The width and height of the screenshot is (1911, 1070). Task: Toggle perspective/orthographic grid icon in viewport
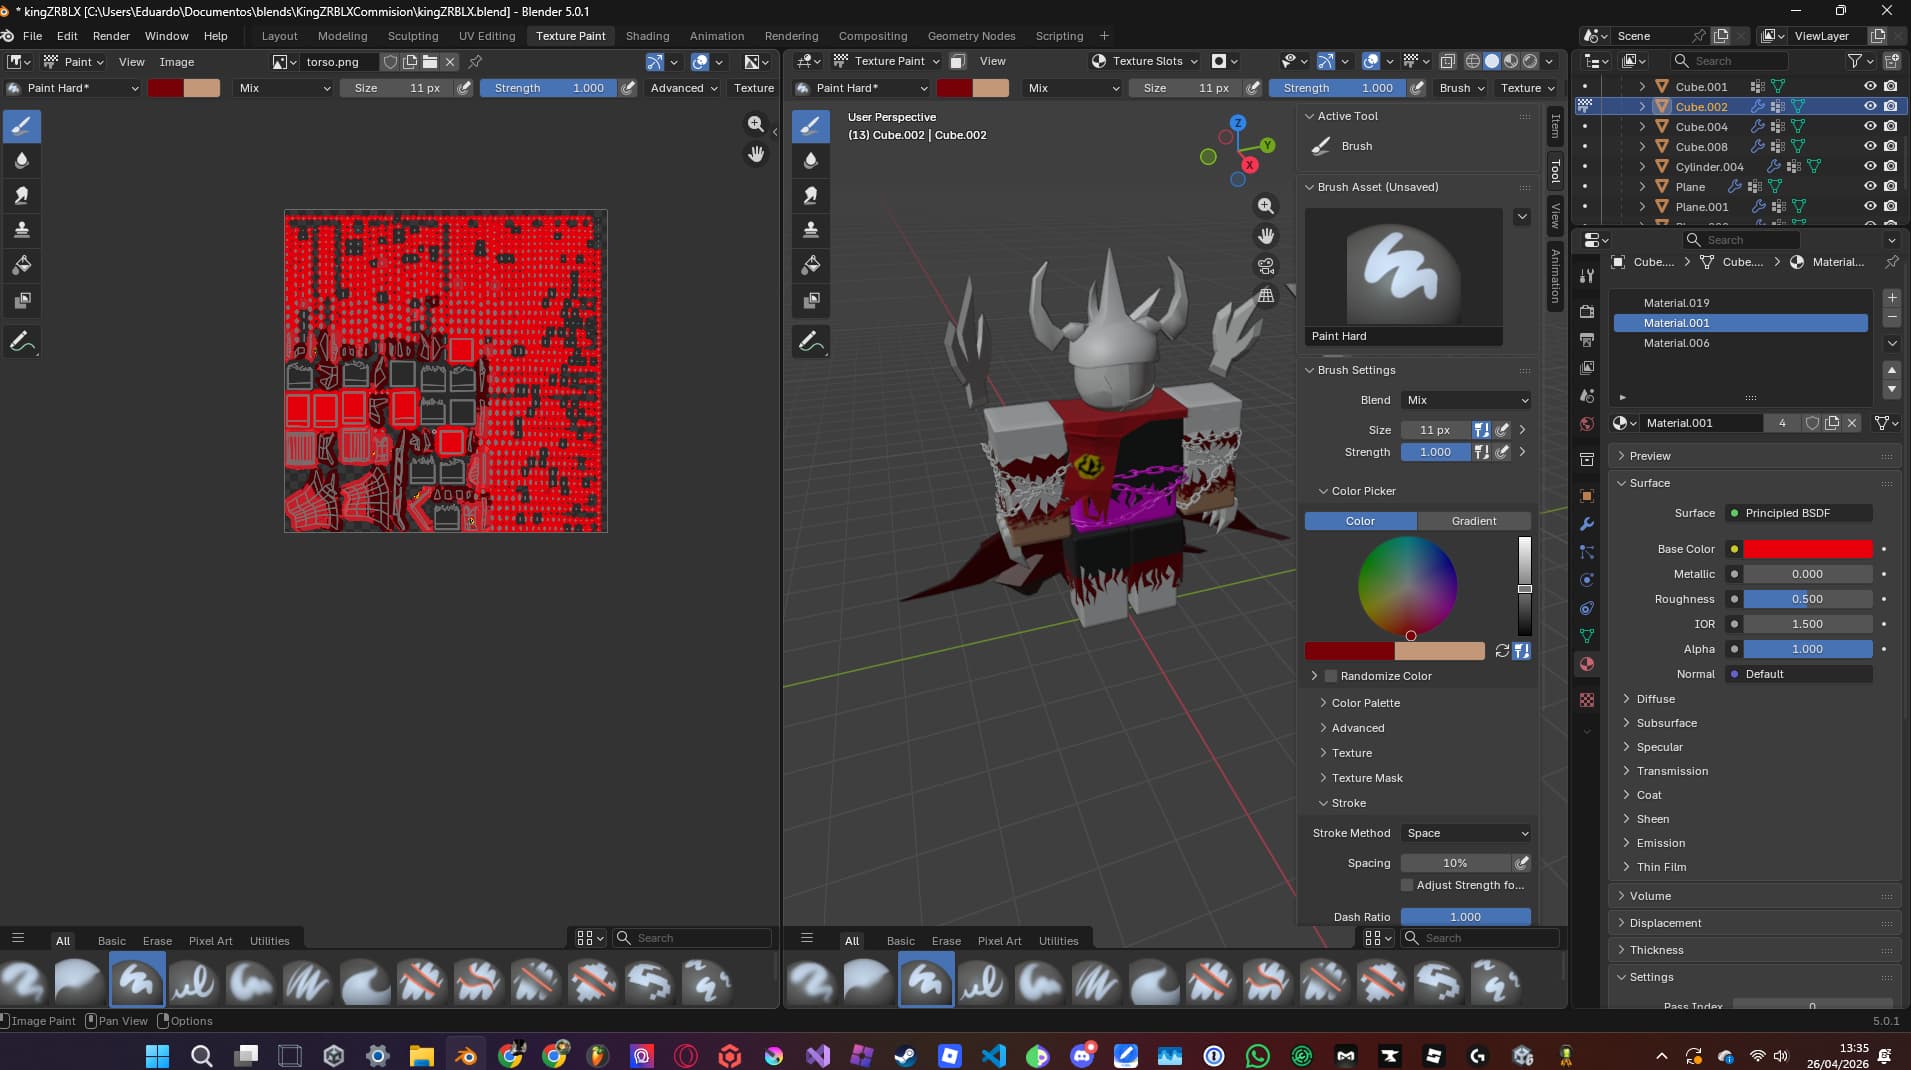pos(1266,295)
